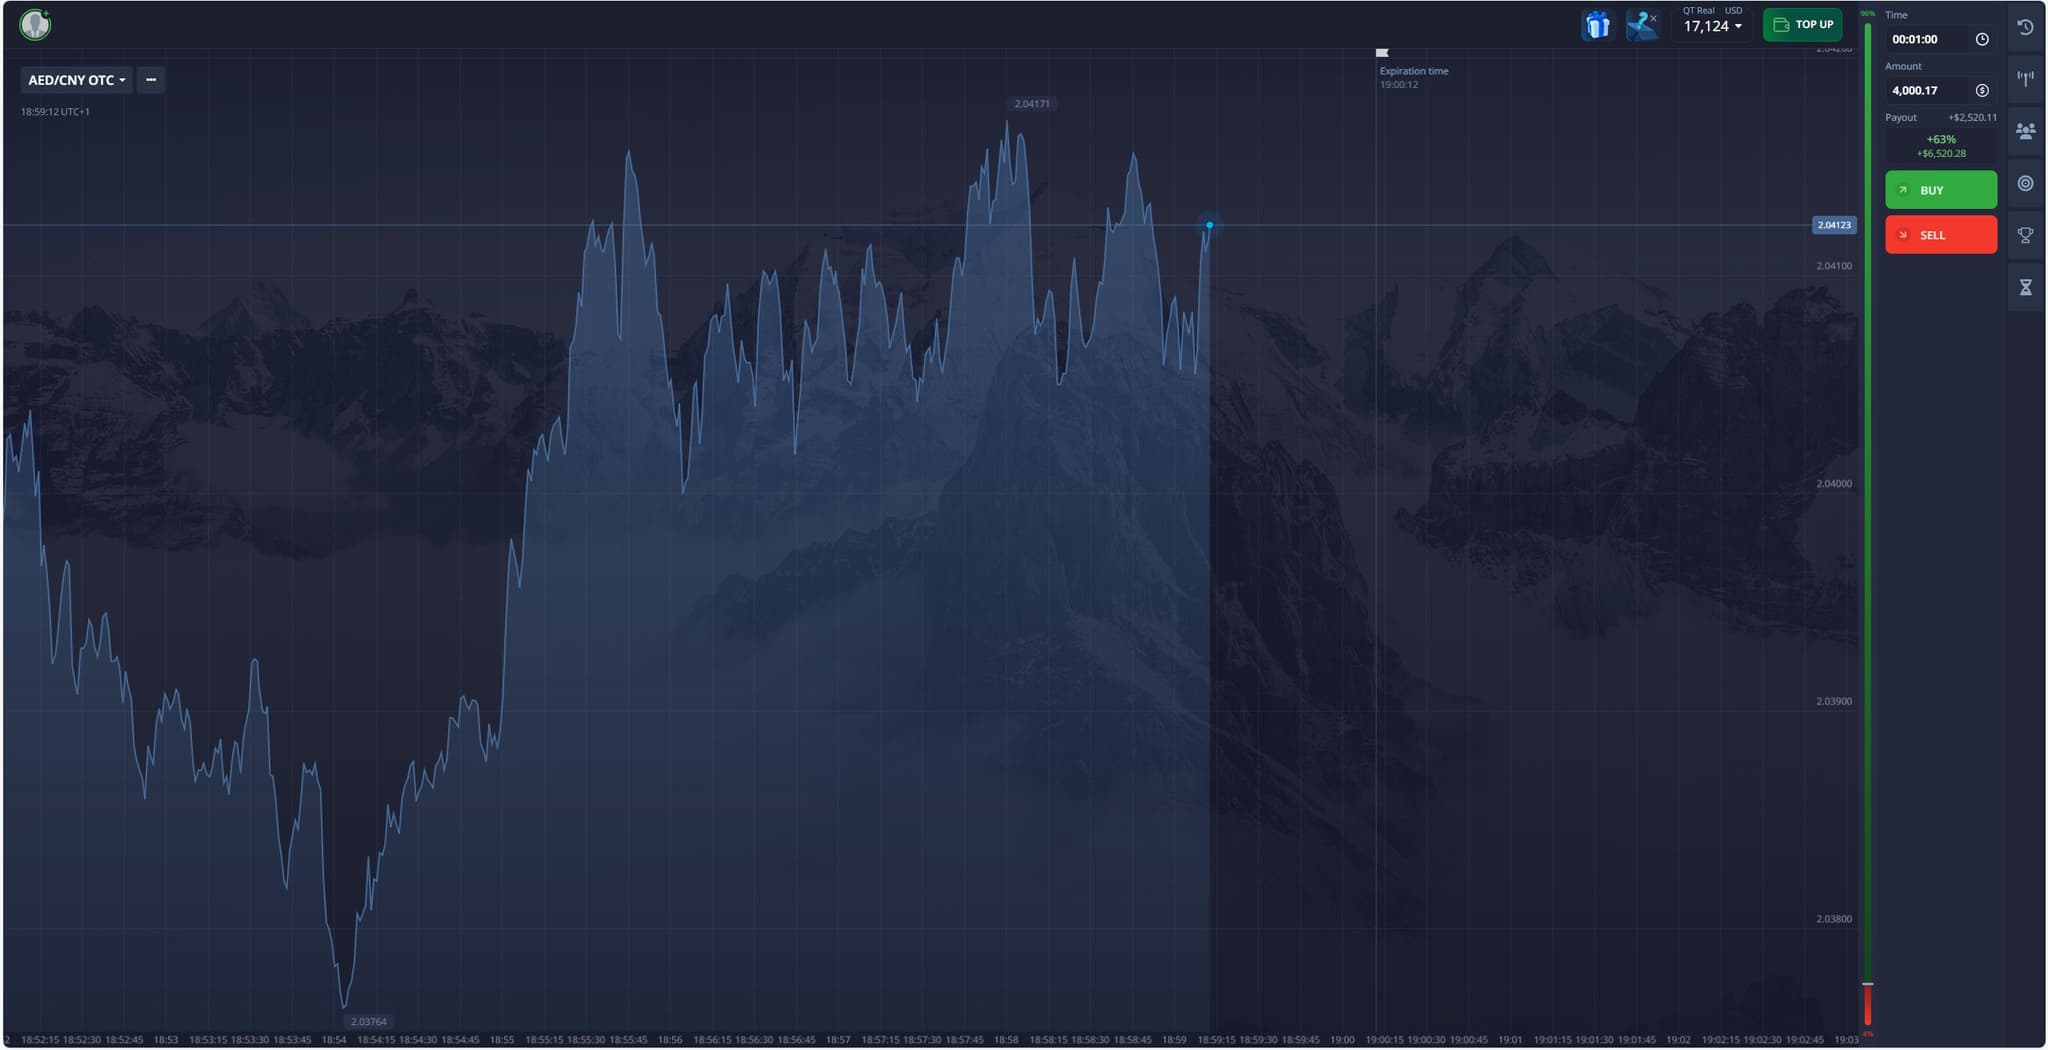The width and height of the screenshot is (2048, 1050).
Task: Open the tournaments trophy icon
Action: coord(2025,235)
